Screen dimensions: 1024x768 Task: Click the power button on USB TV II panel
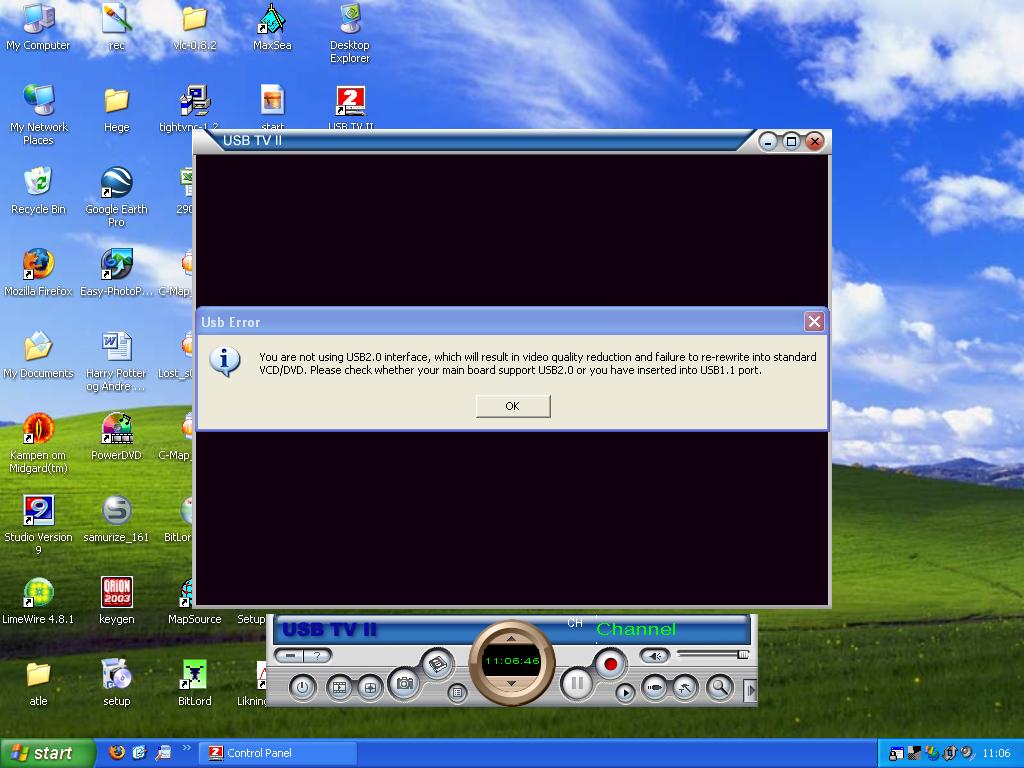coord(302,687)
